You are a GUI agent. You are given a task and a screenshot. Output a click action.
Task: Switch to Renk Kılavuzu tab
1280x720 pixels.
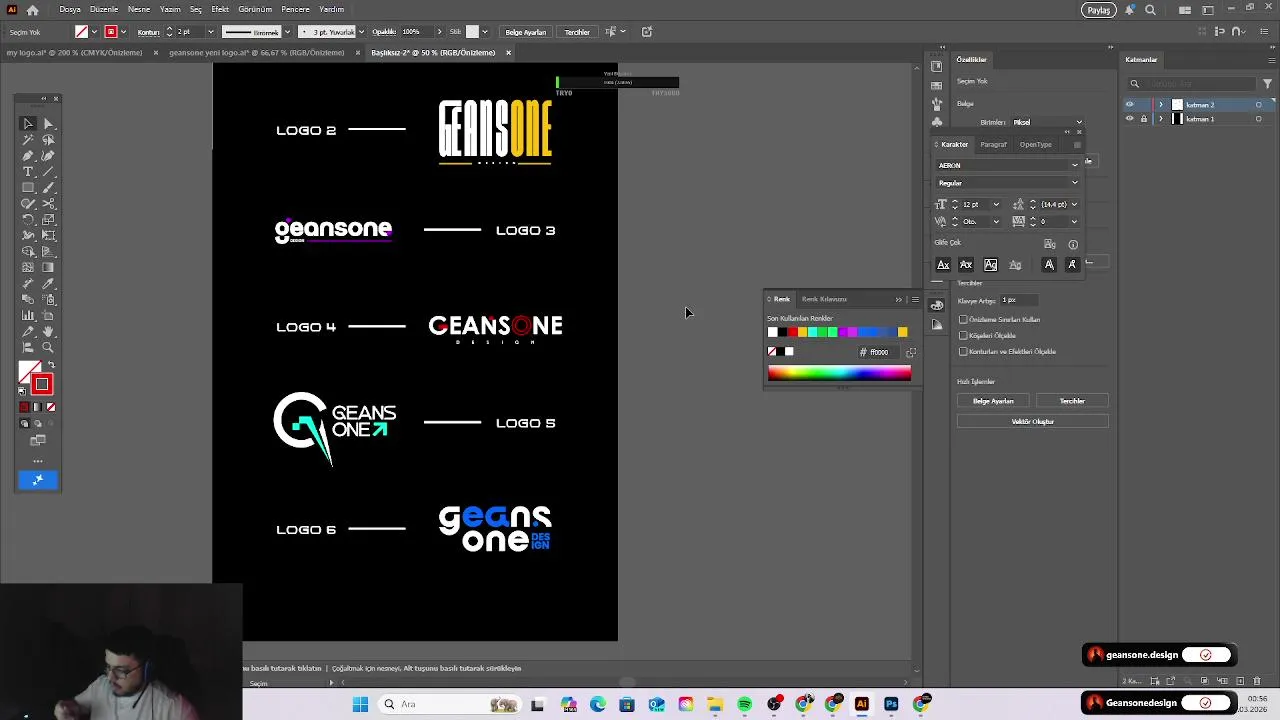click(x=824, y=299)
